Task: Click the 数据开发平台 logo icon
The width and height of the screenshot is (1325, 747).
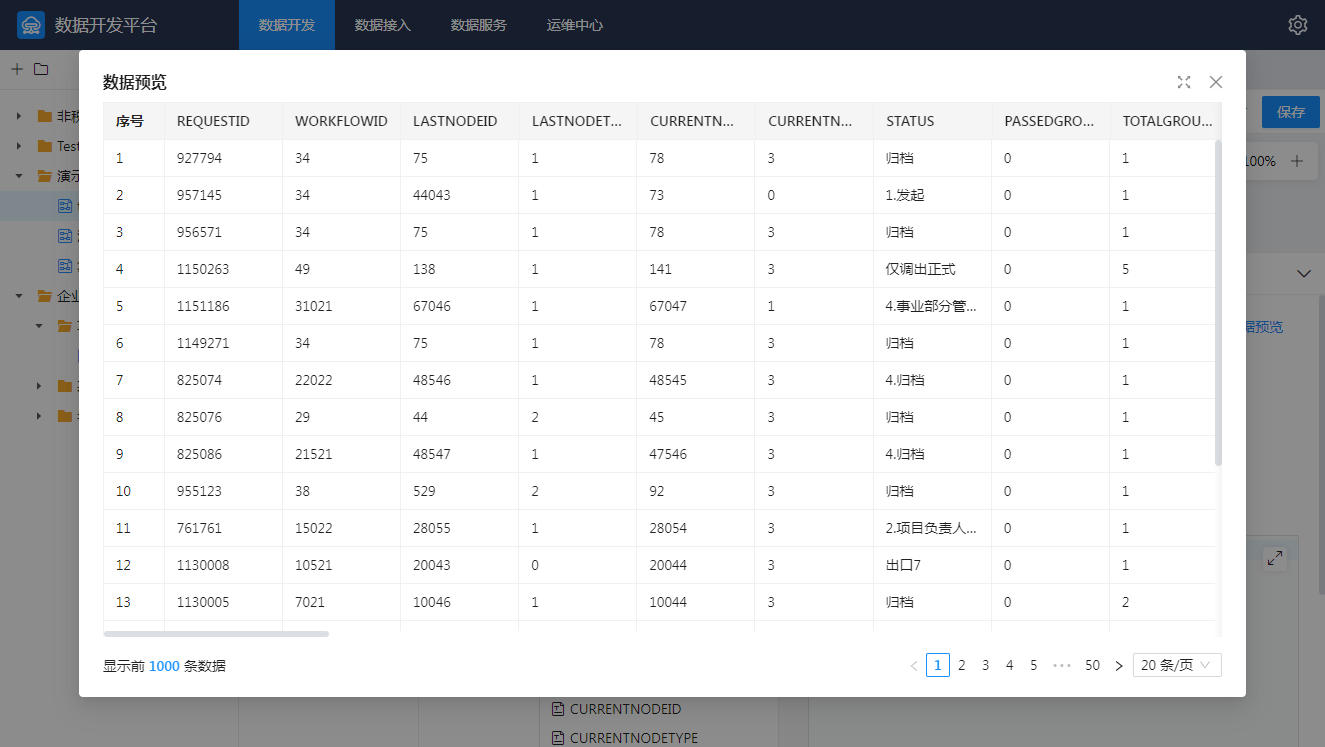Action: click(x=31, y=25)
